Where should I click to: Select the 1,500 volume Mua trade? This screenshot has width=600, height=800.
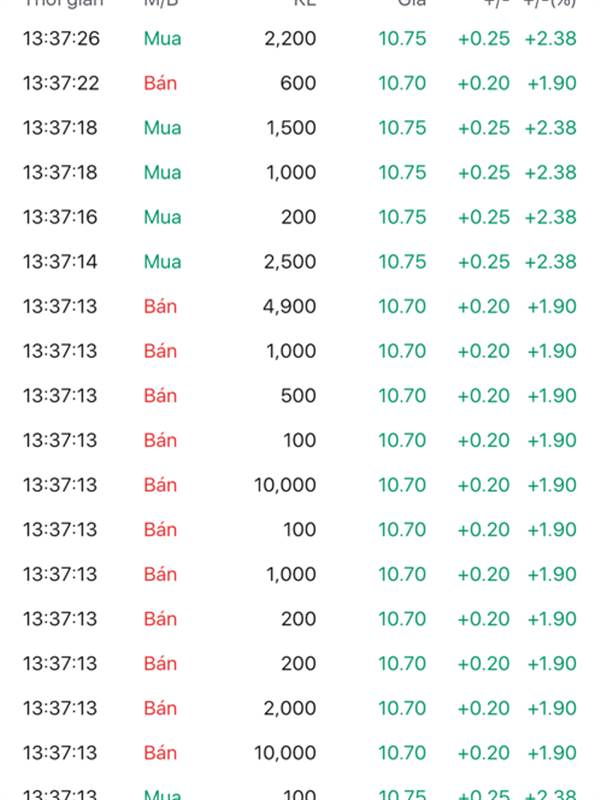point(300,128)
